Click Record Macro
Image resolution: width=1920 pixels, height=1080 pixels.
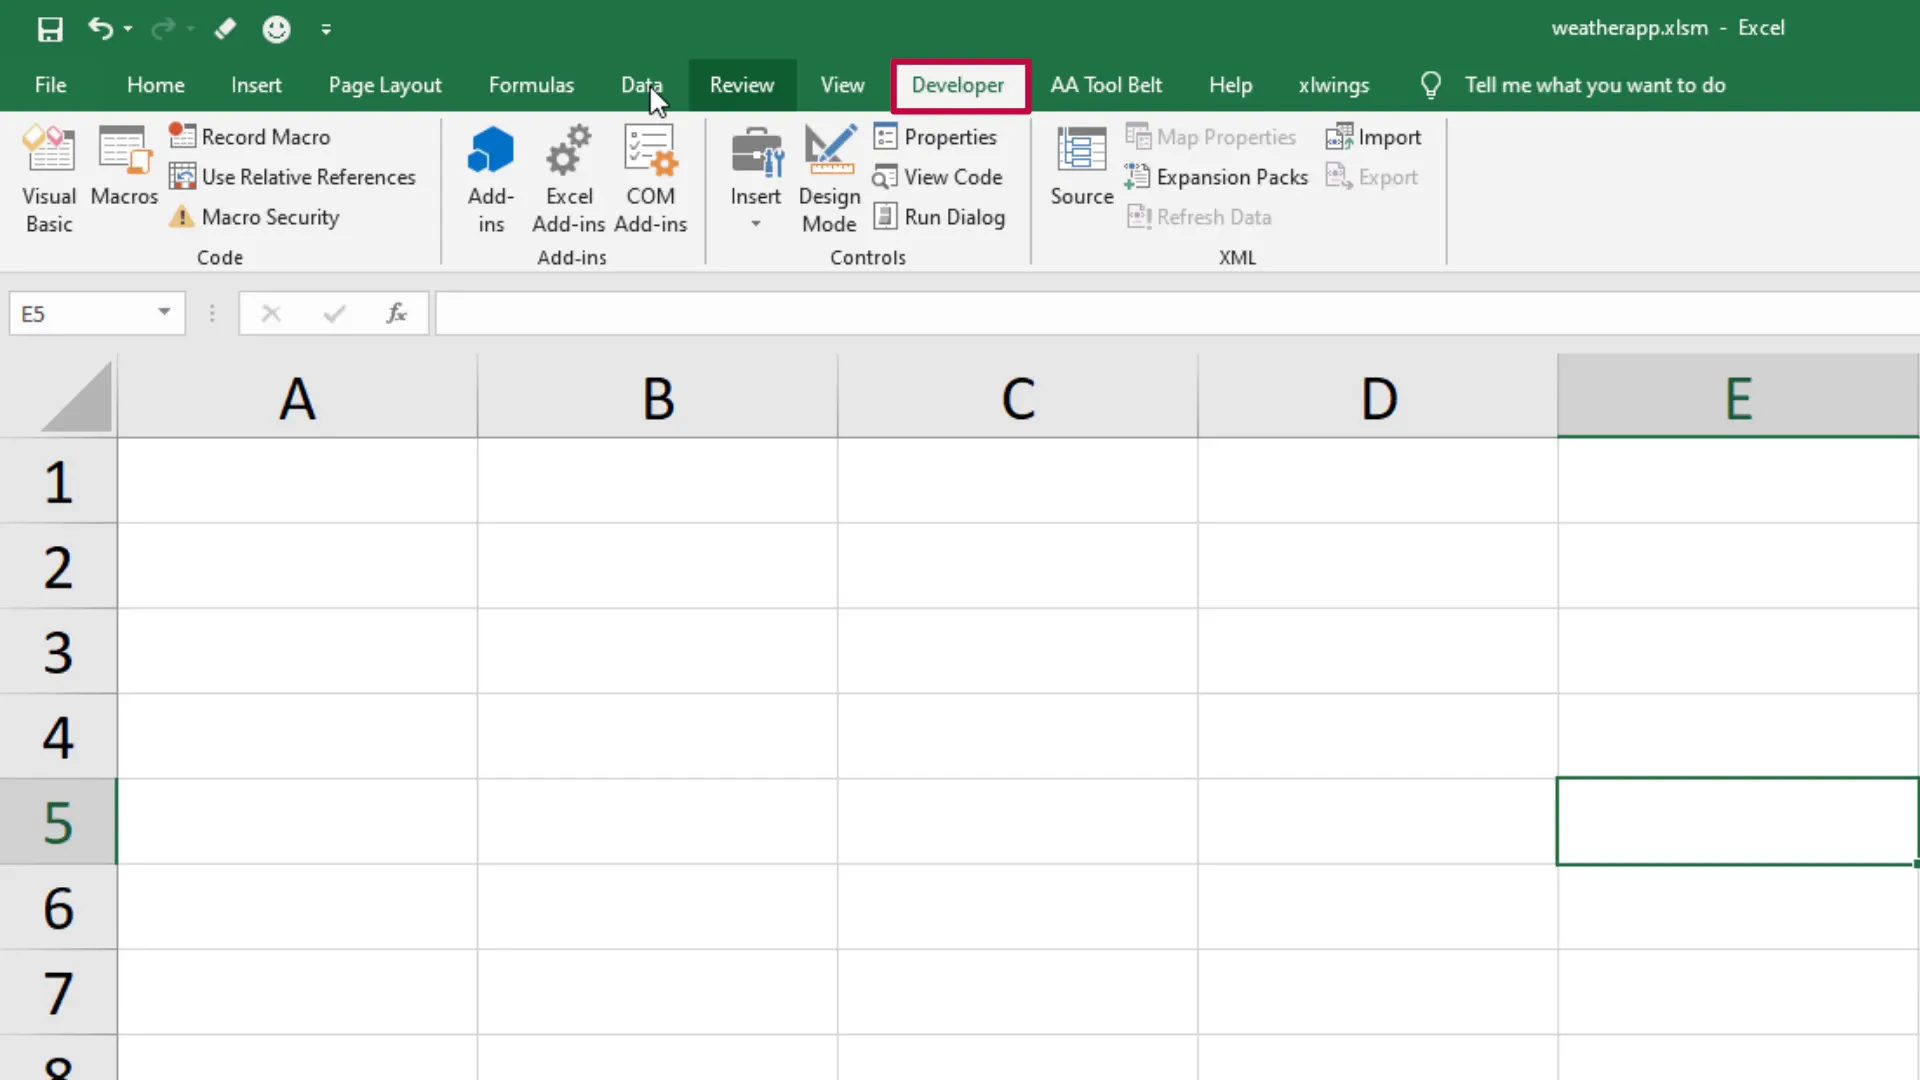(x=263, y=136)
